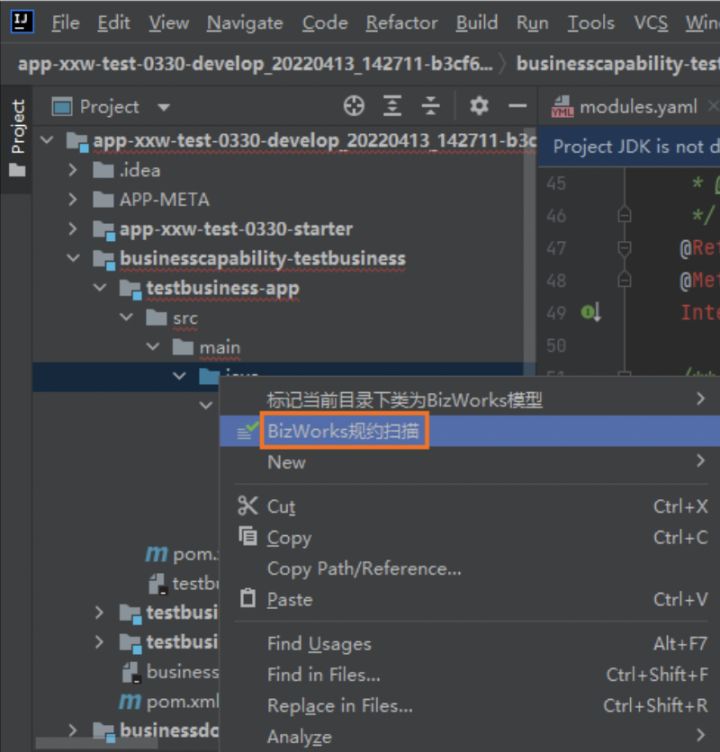720x752 pixels.
Task: Choose Copy Path/Reference... in context menu
Action: point(470,568)
